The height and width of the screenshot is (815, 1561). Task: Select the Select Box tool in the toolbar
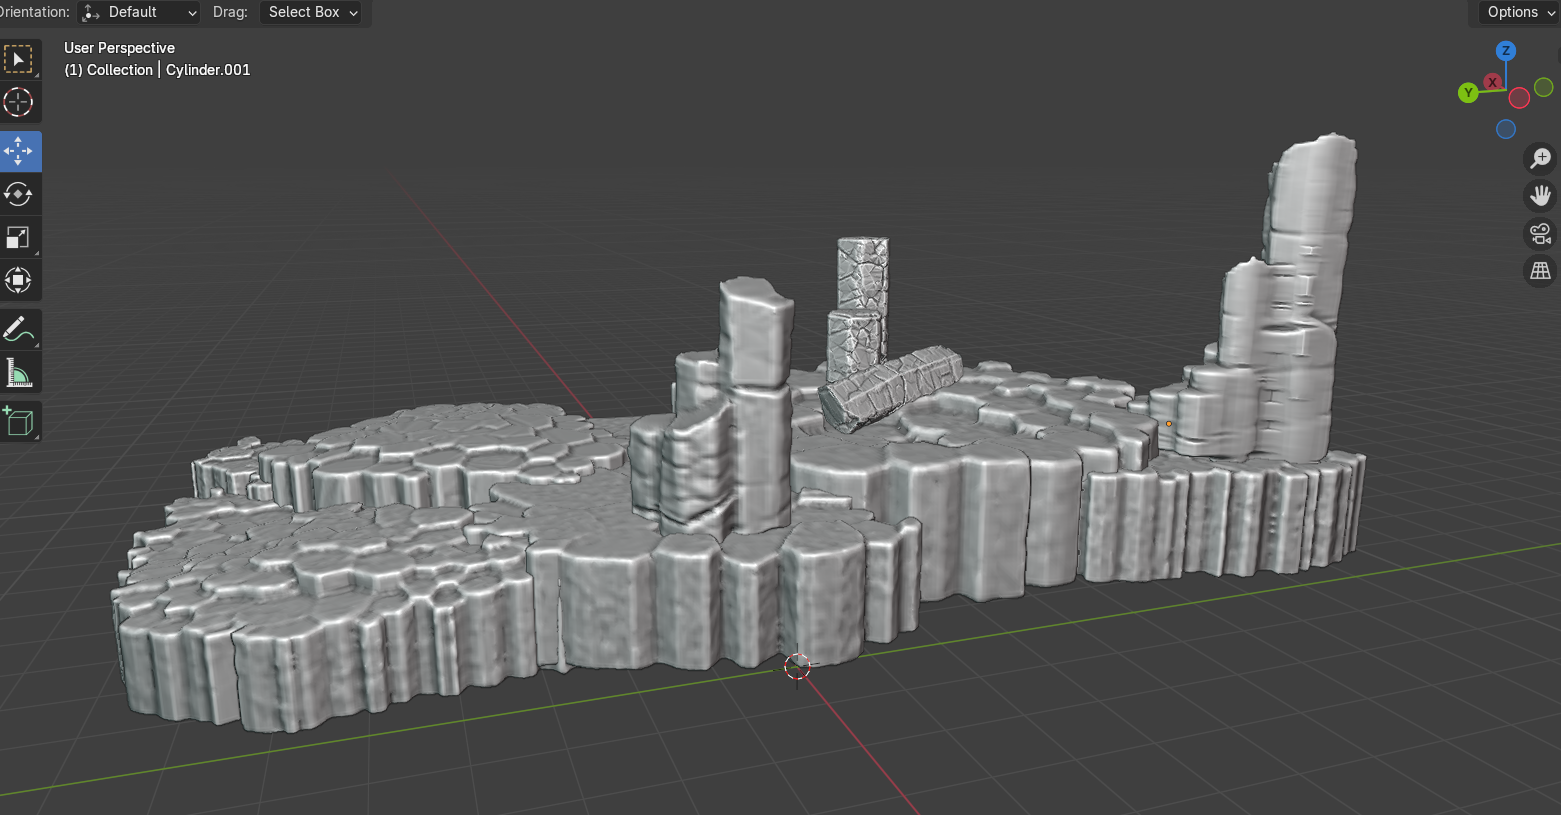19,59
